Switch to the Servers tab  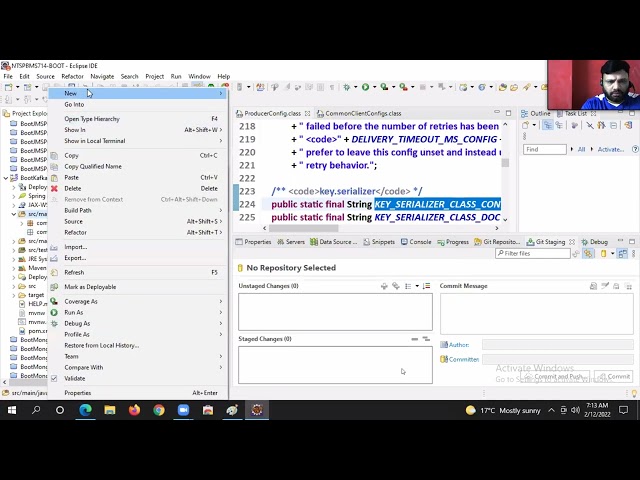[291, 242]
